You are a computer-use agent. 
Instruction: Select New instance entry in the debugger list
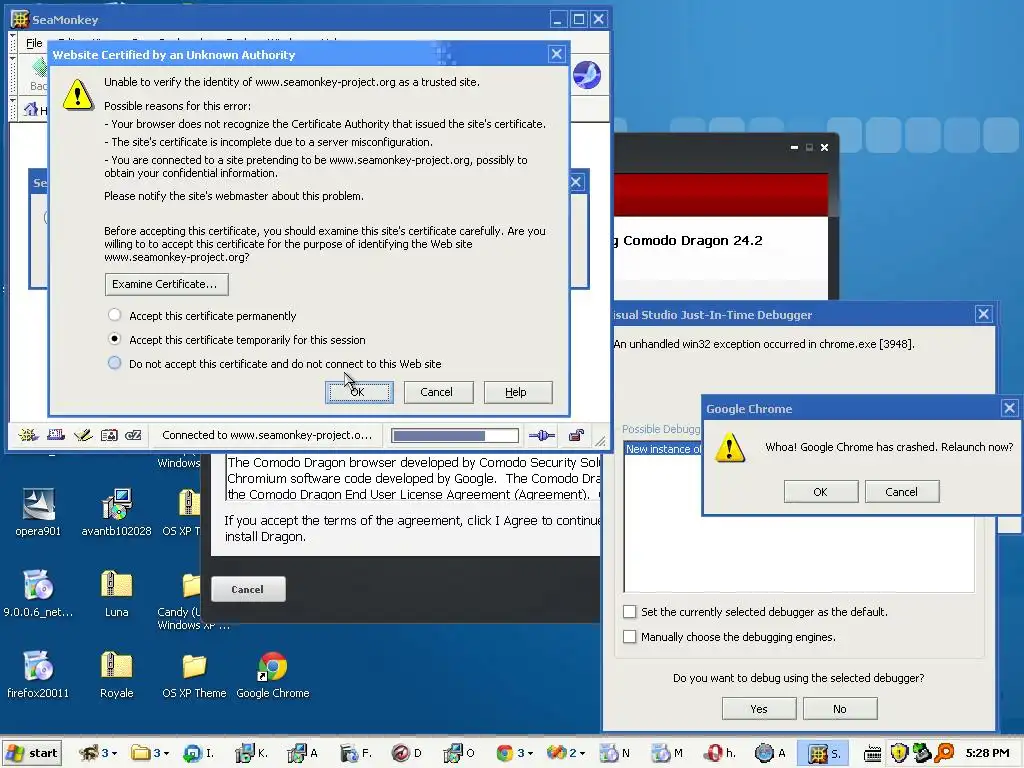coord(663,449)
